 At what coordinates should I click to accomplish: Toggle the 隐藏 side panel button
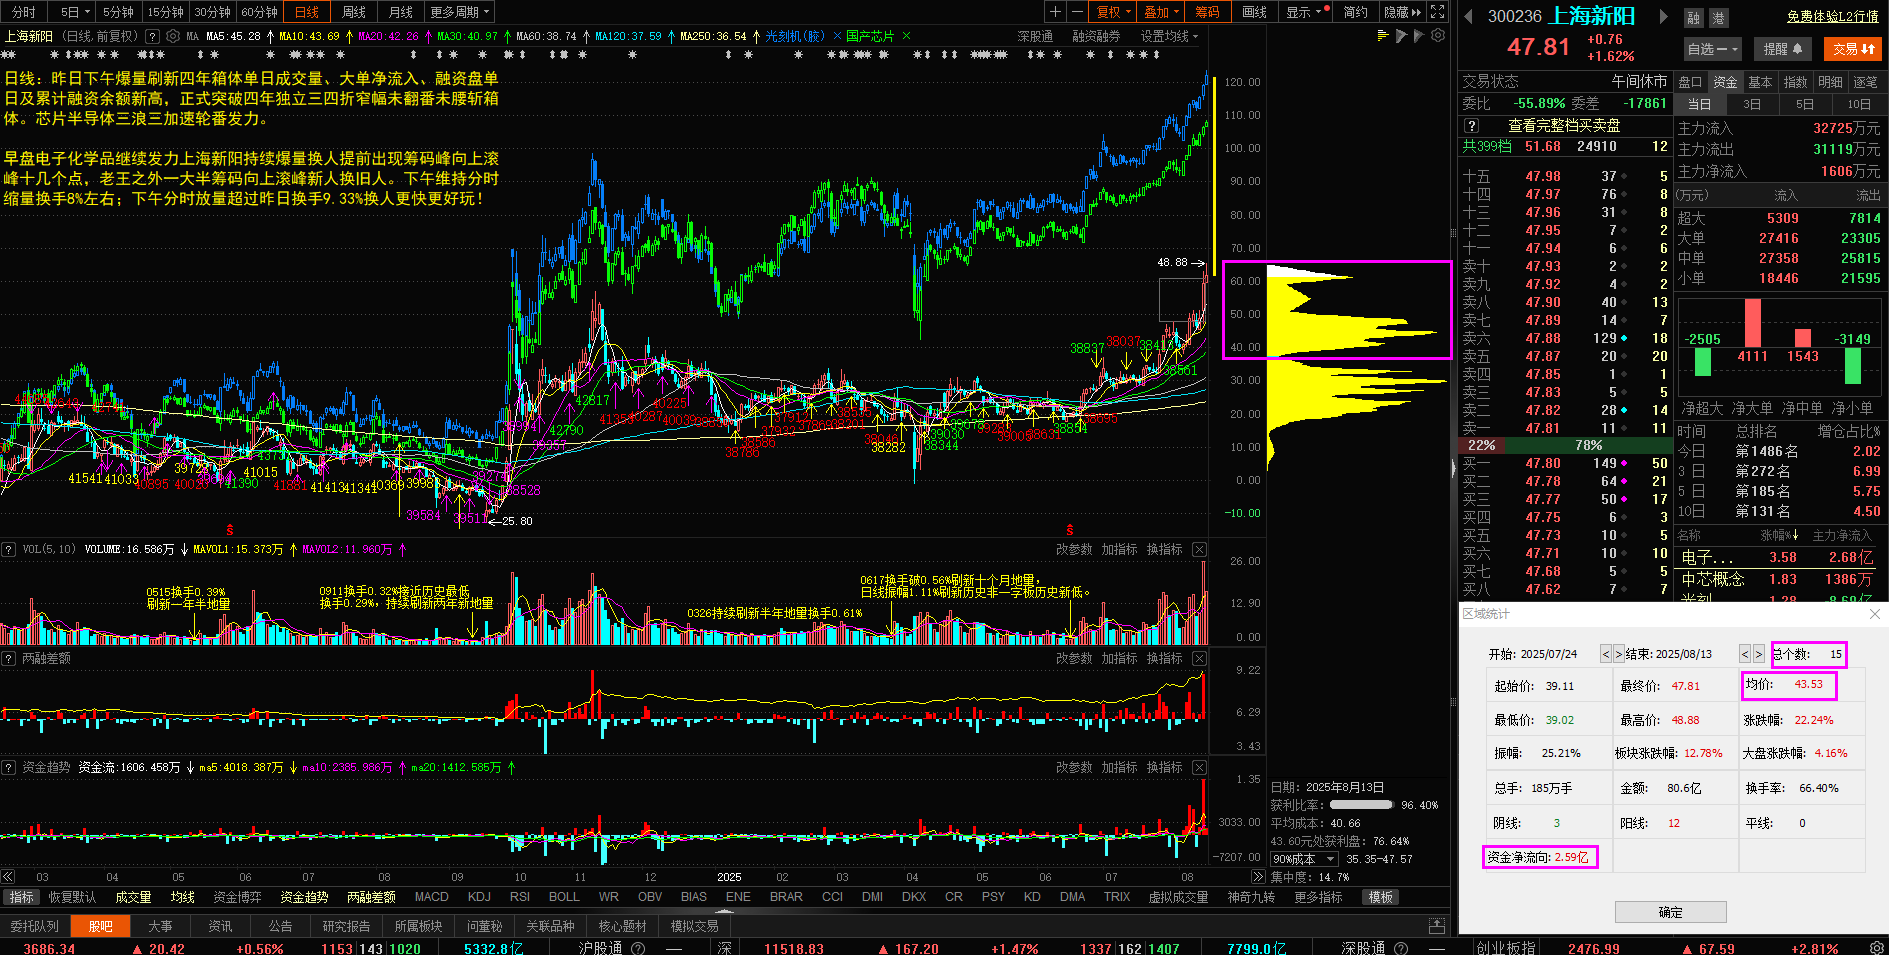(x=1402, y=12)
